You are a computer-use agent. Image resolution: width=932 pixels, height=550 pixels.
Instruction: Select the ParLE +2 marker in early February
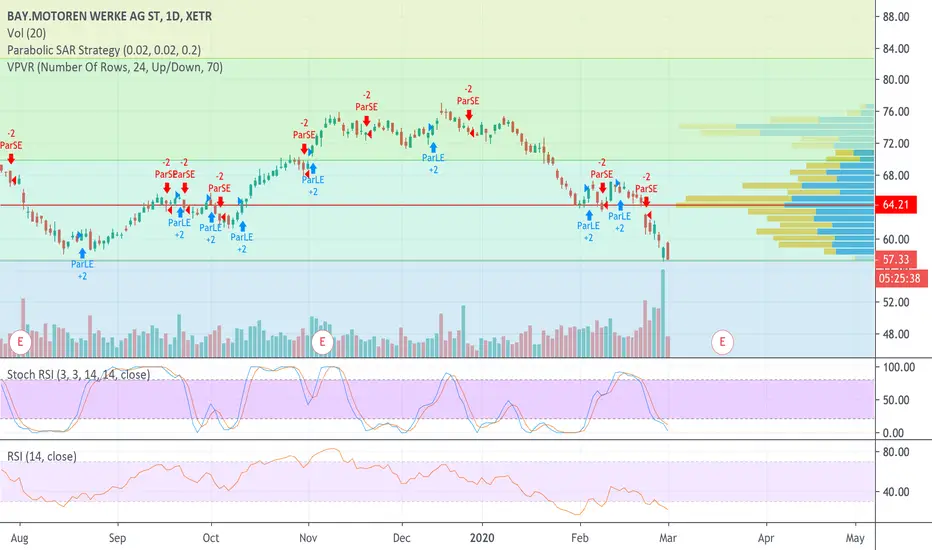tap(588, 225)
